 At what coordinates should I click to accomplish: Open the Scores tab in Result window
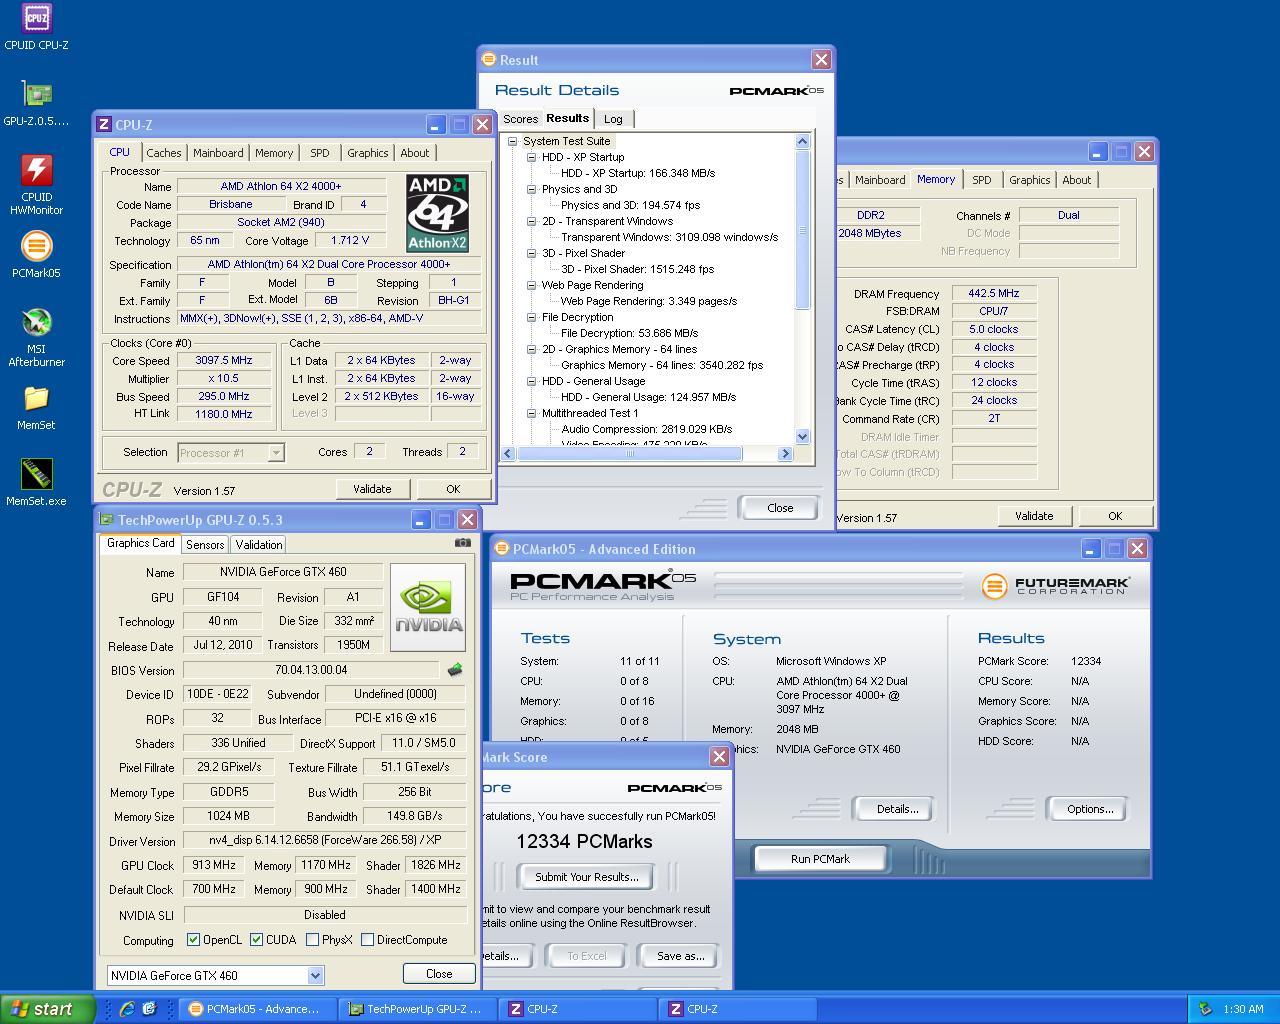520,119
